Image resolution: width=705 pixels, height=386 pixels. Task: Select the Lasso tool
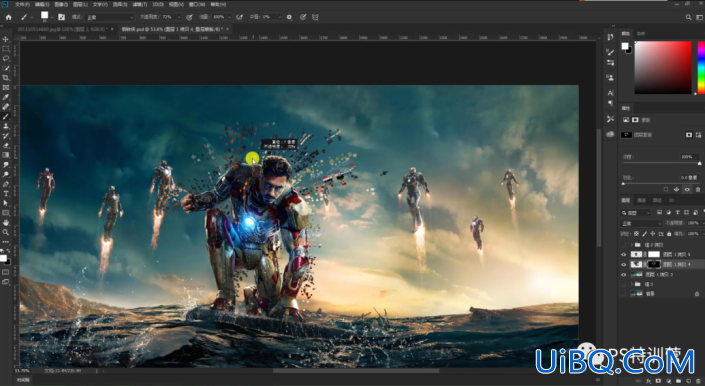[x=6, y=58]
